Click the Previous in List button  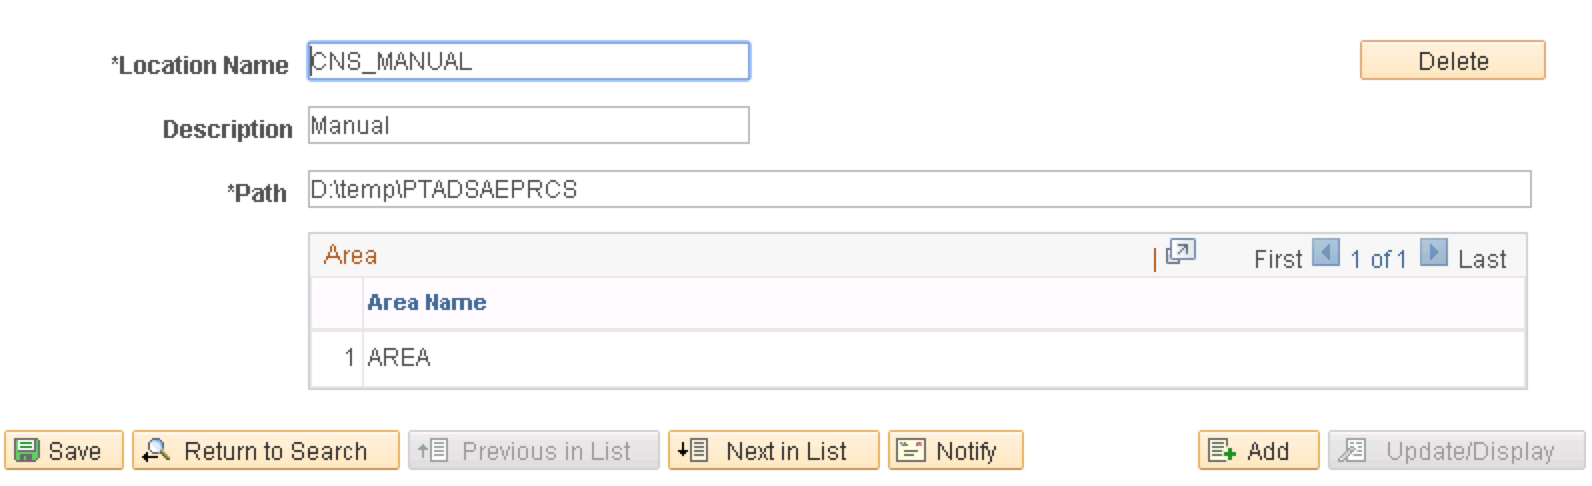(534, 450)
